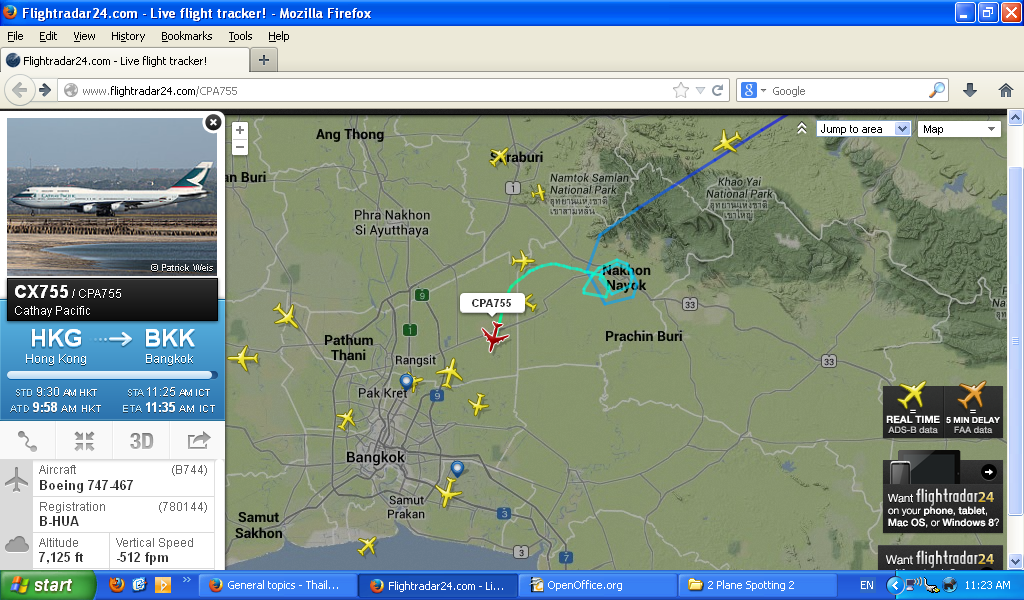Collapse the map controls with the double chevron
The image size is (1024, 600).
[802, 129]
